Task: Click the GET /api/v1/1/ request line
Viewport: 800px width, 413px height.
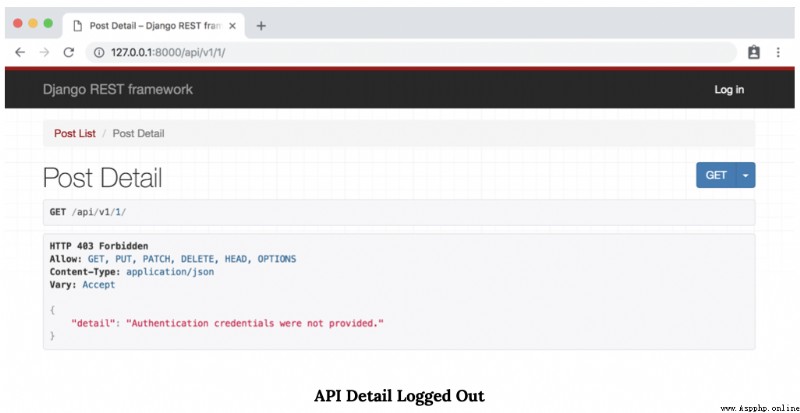Action: [88, 212]
